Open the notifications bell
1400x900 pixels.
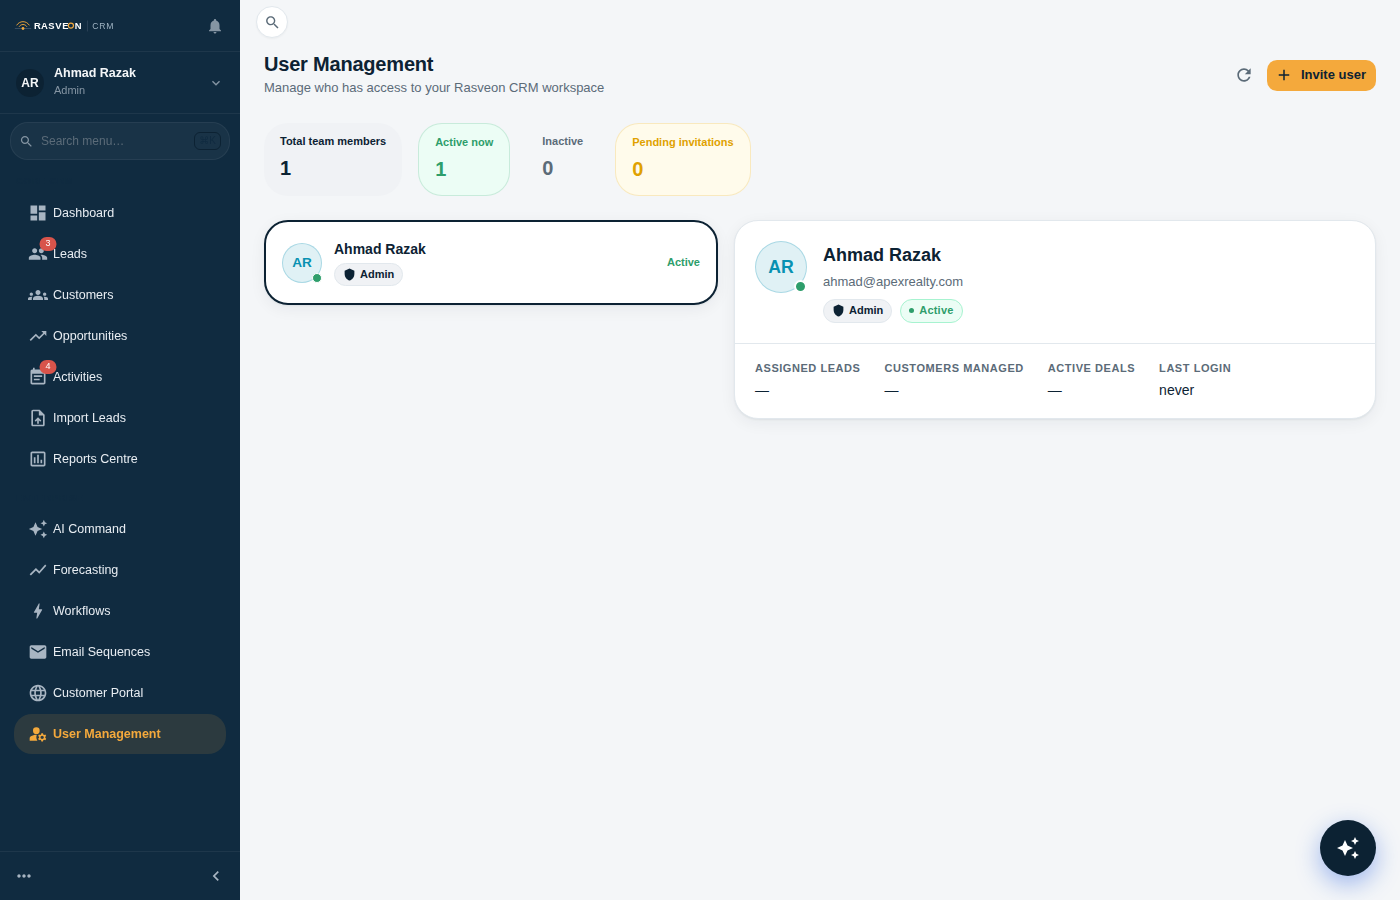click(x=215, y=26)
